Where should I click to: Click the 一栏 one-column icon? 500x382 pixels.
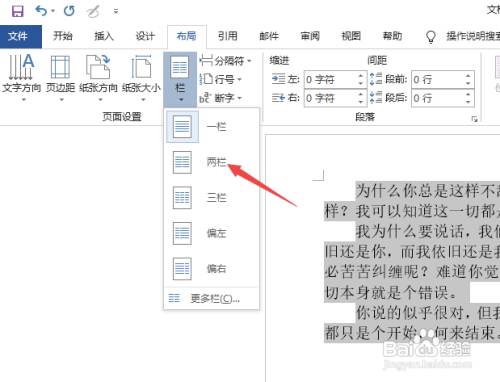(182, 127)
